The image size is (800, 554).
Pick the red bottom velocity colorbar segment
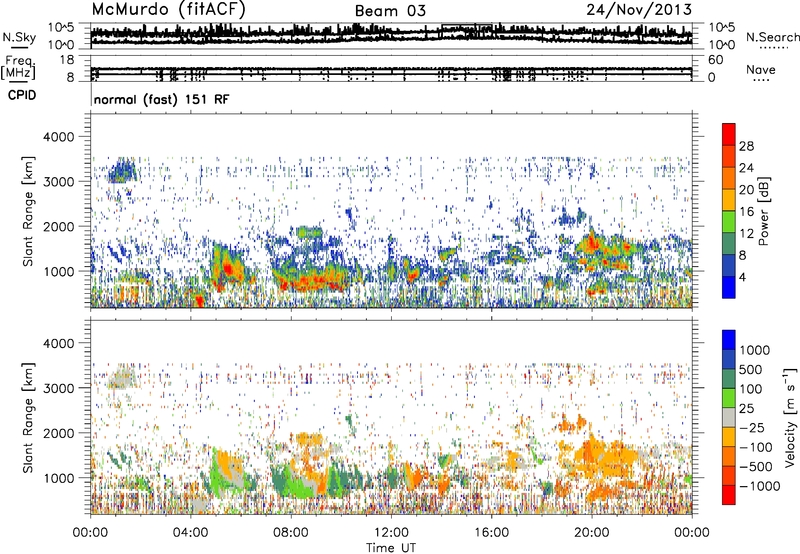(x=729, y=495)
